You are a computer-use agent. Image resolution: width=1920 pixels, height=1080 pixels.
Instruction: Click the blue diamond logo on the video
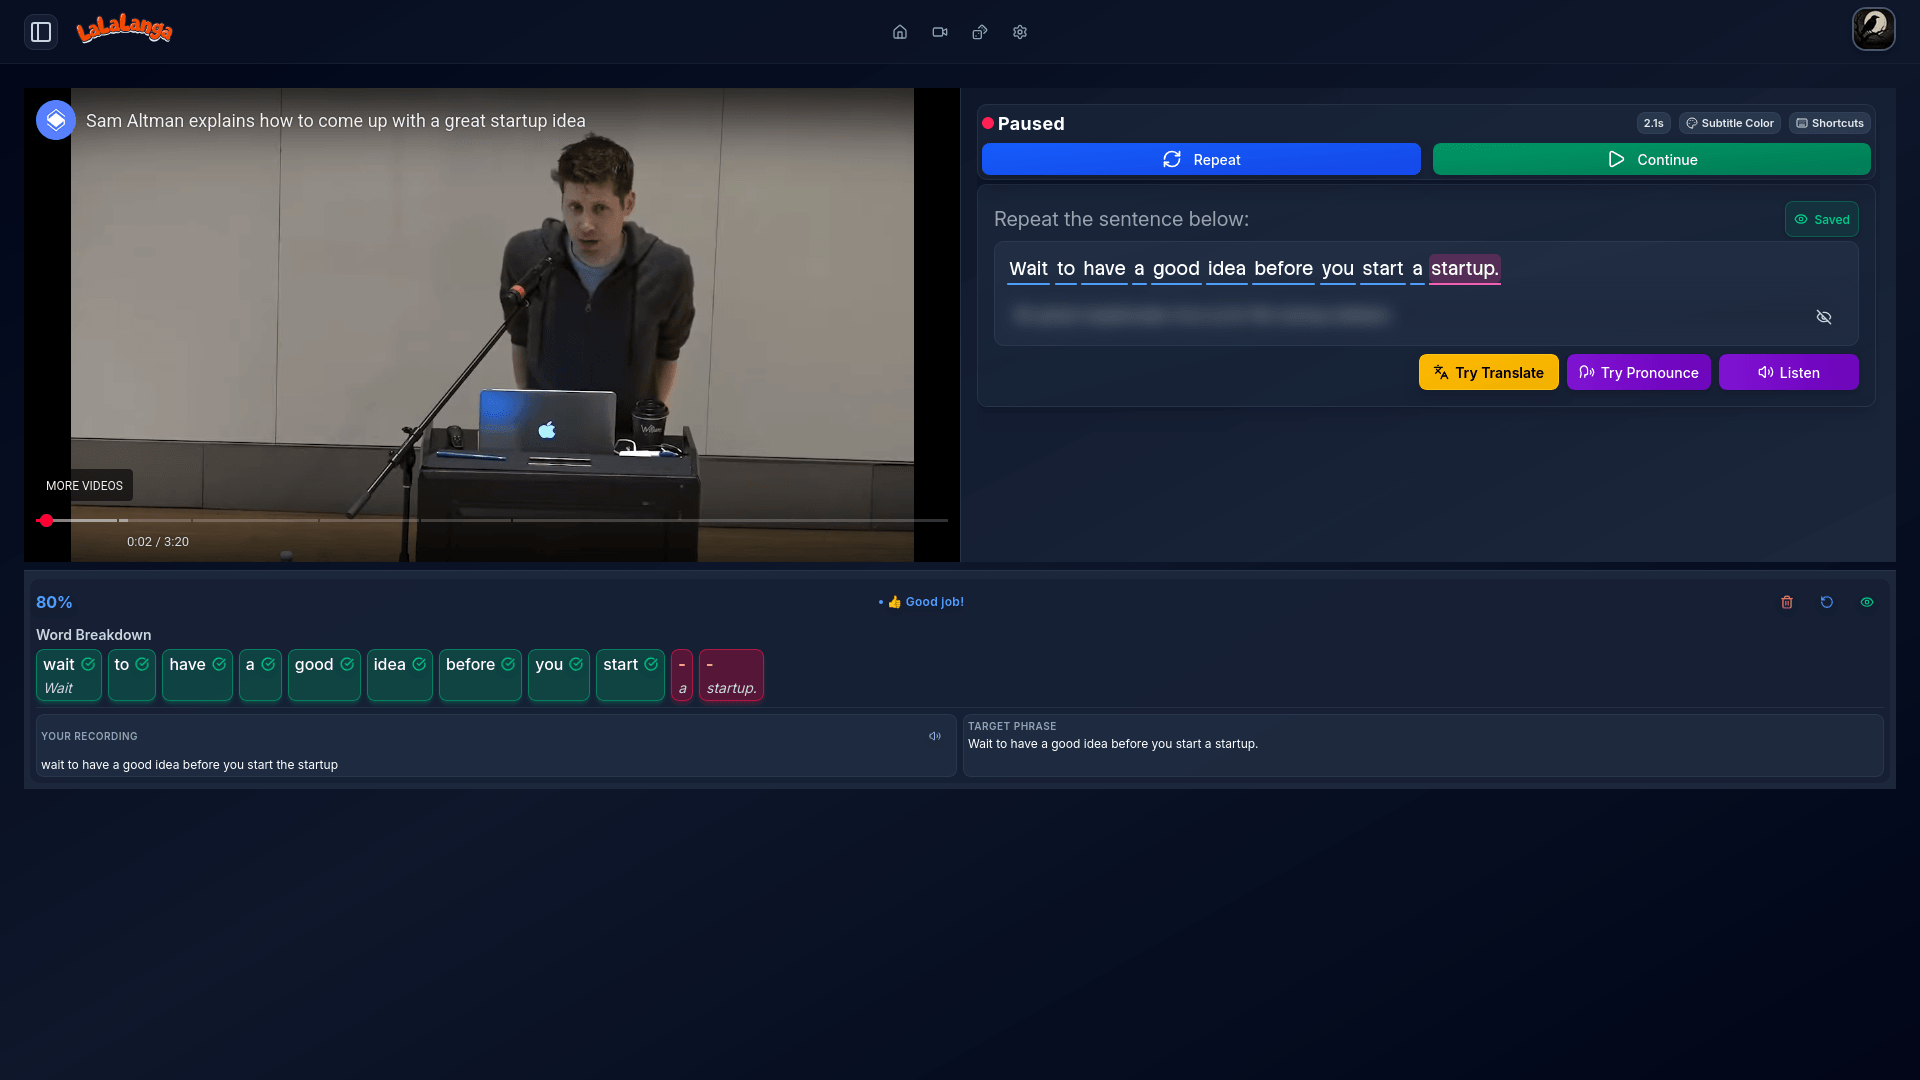tap(56, 119)
